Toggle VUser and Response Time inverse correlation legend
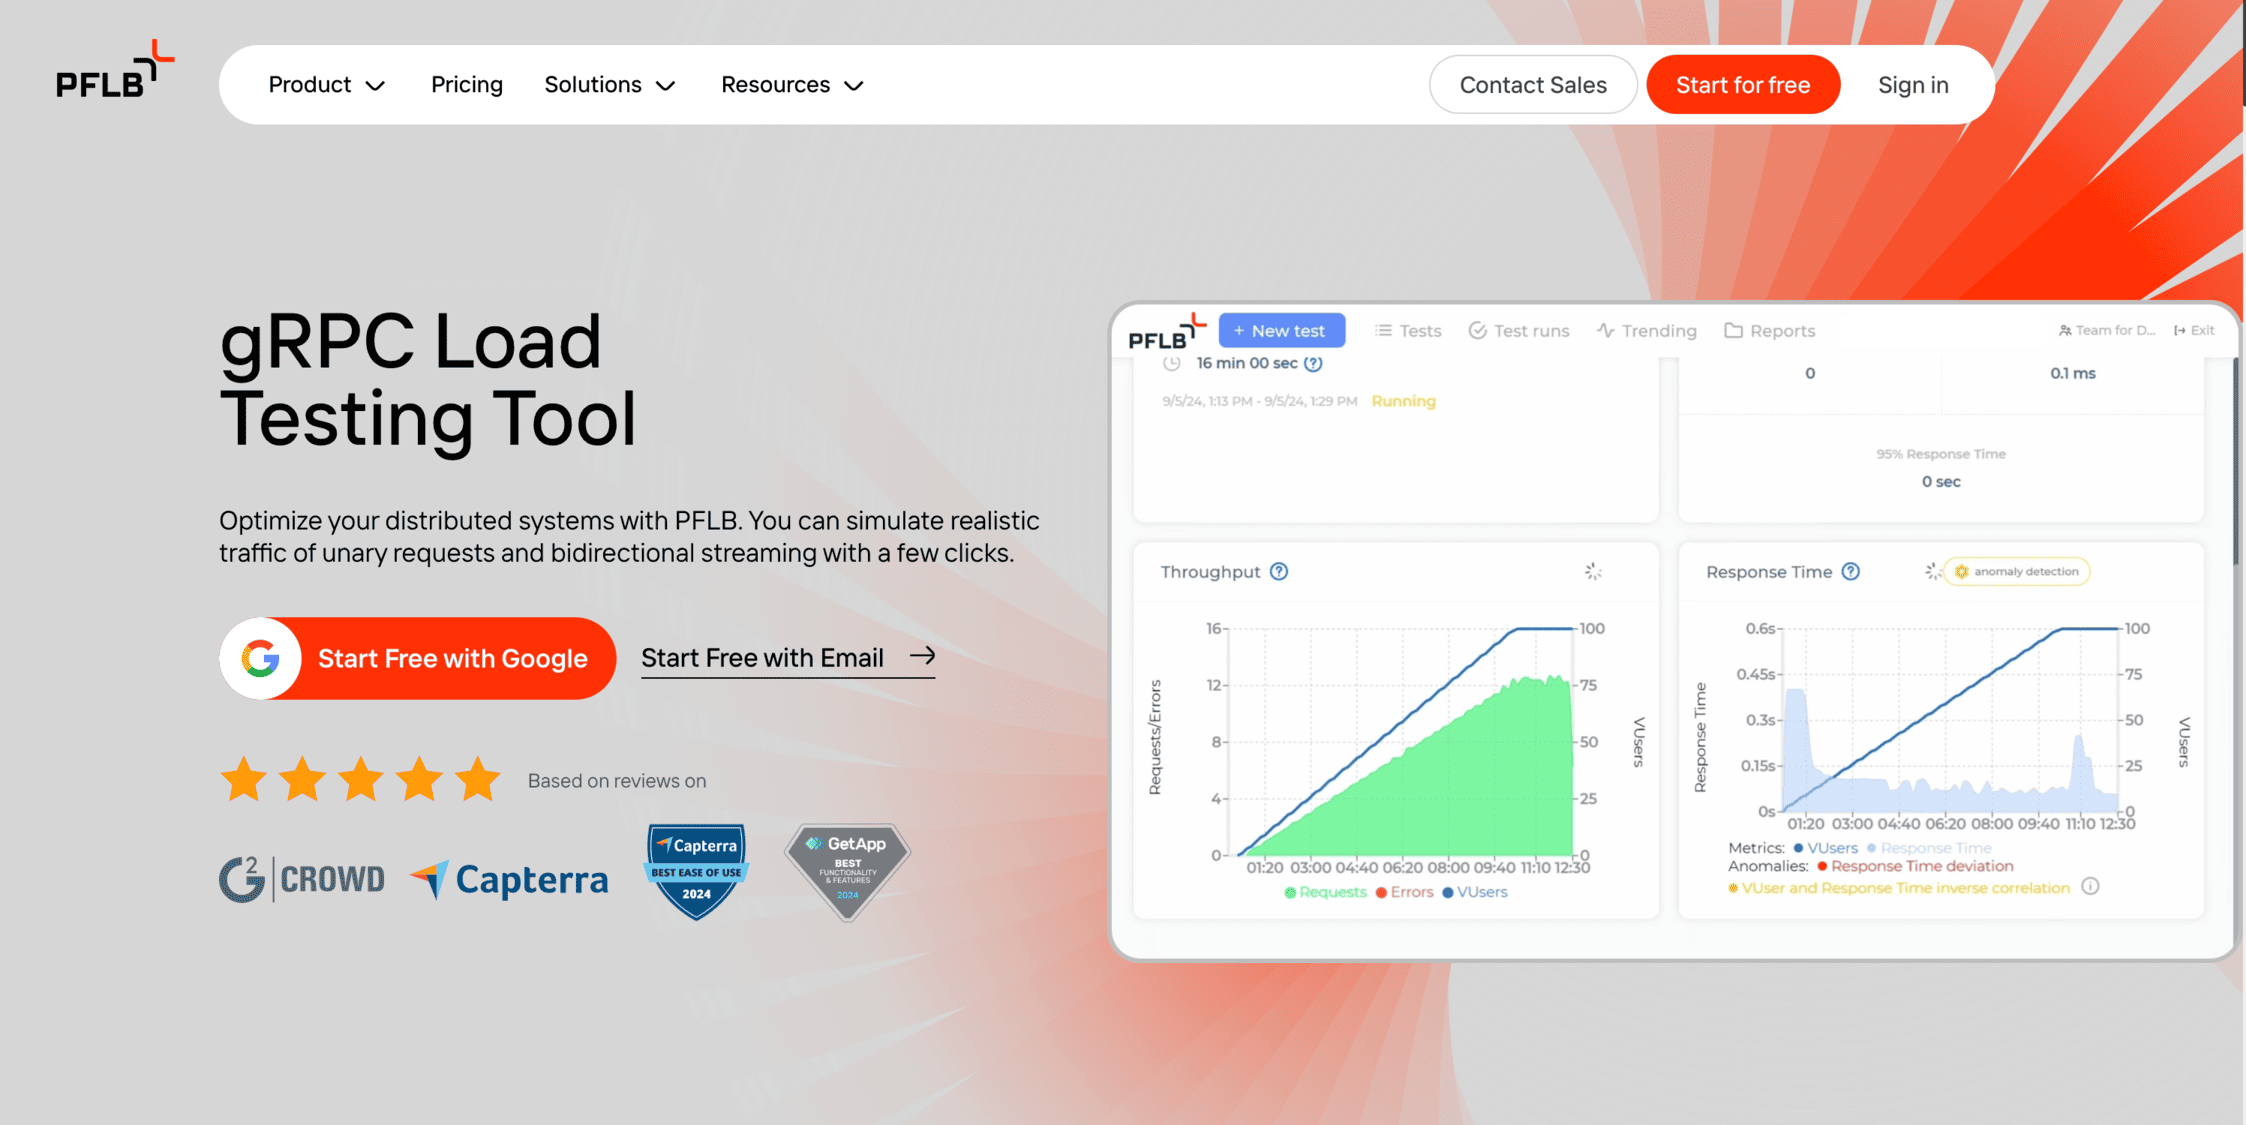2246x1125 pixels. [x=1898, y=888]
